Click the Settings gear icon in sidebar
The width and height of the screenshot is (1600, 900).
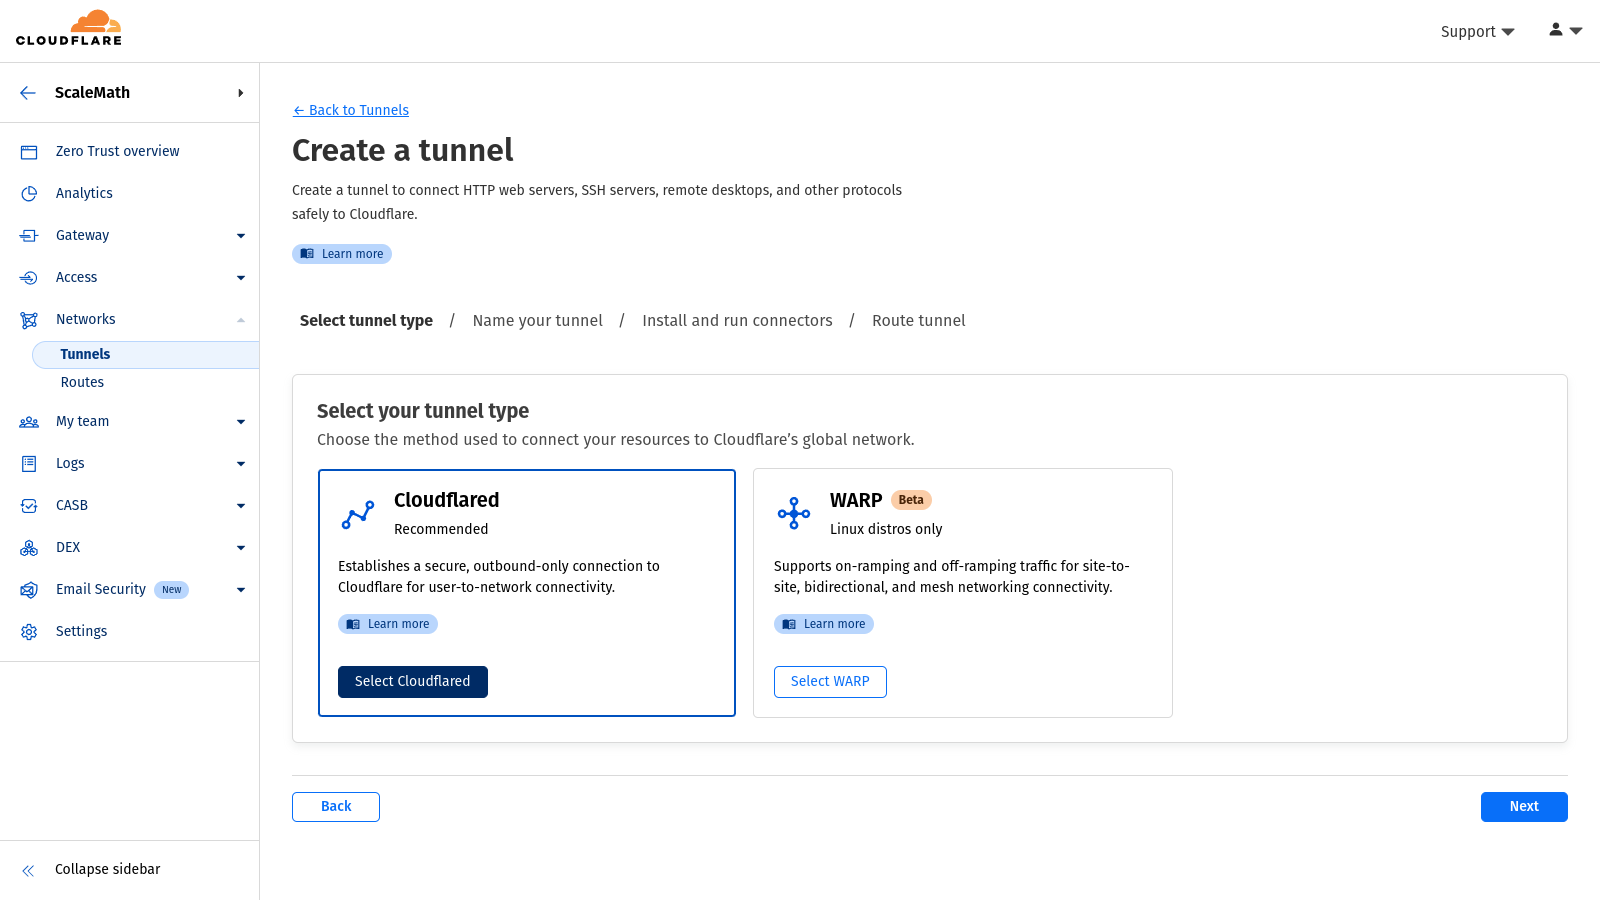29,632
